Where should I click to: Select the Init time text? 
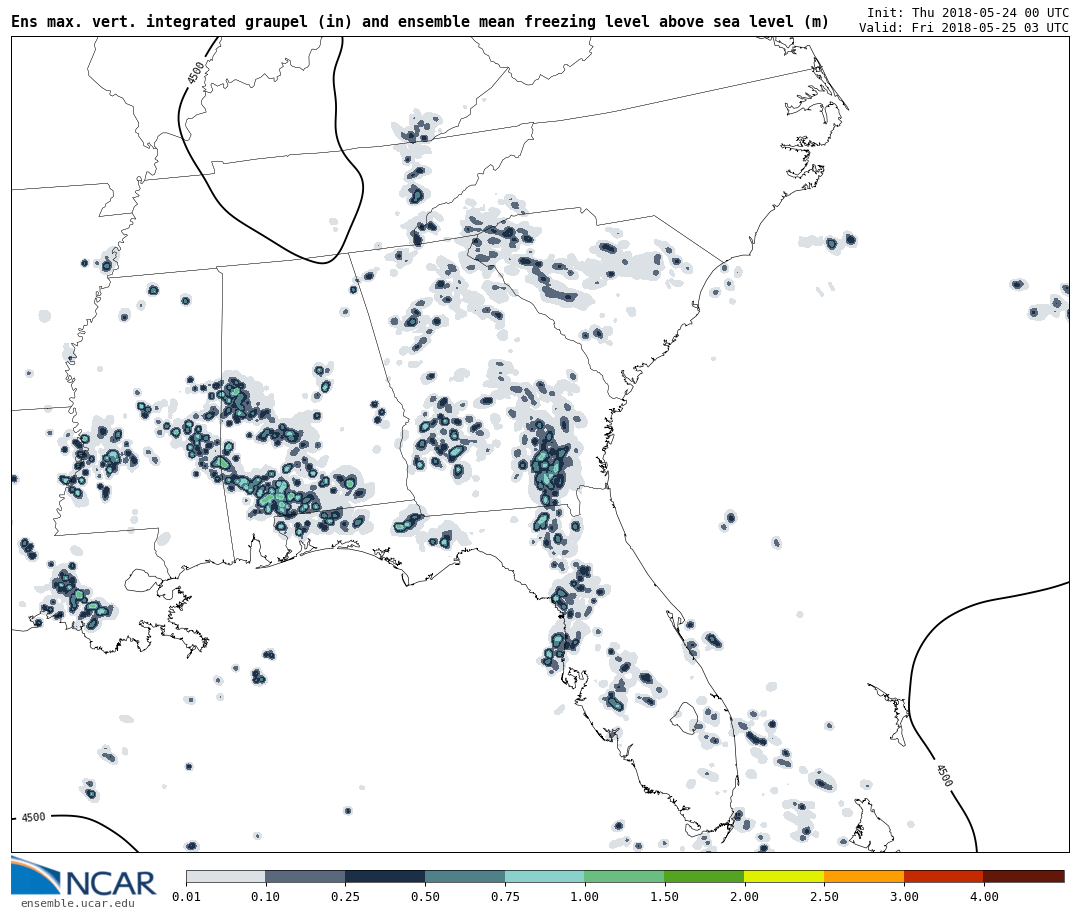(x=967, y=13)
